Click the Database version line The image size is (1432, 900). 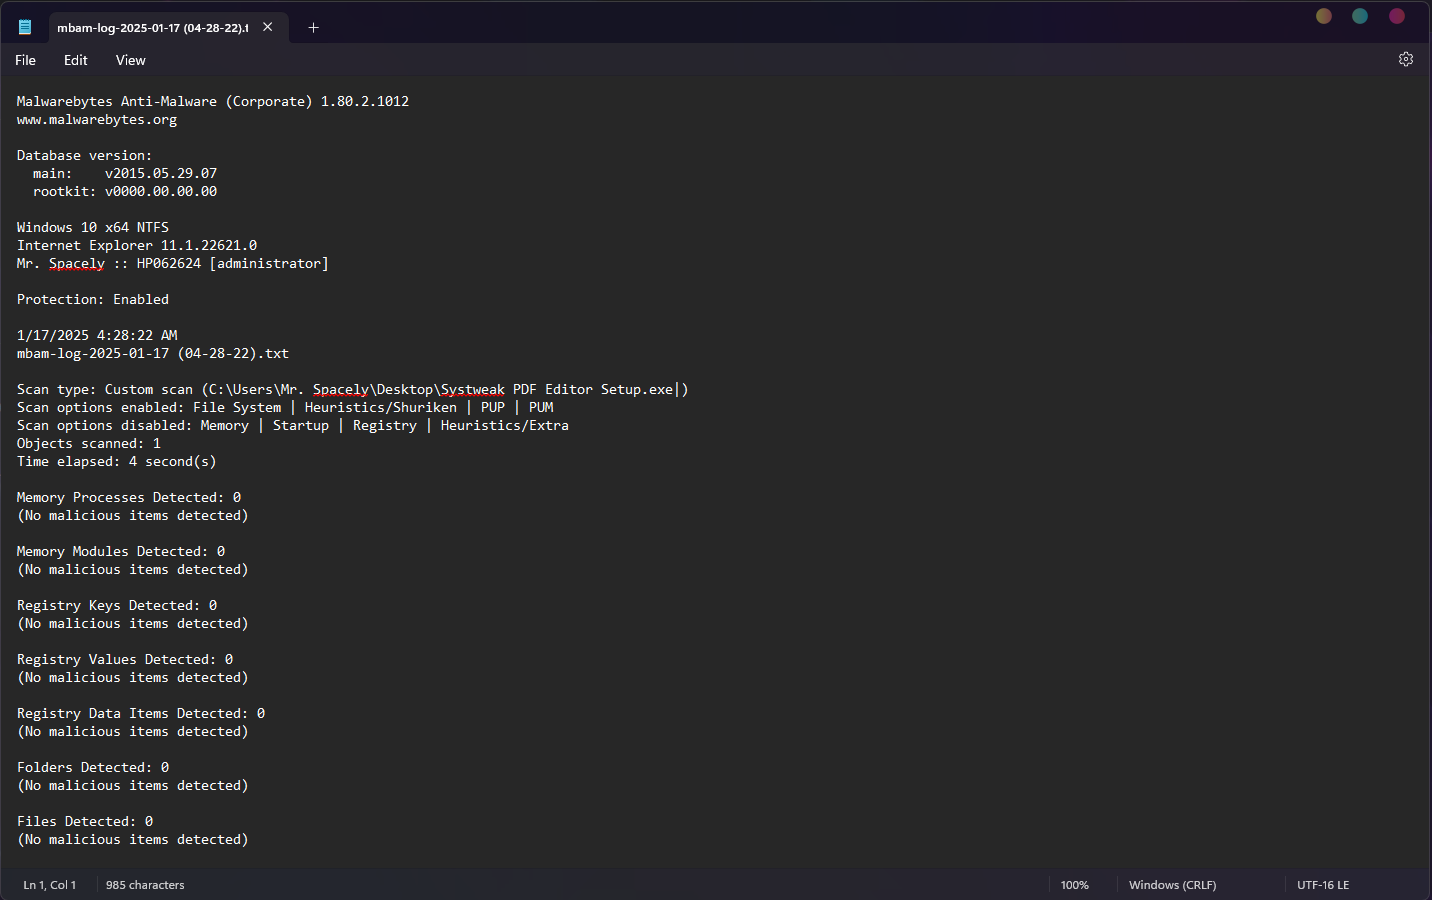click(85, 156)
